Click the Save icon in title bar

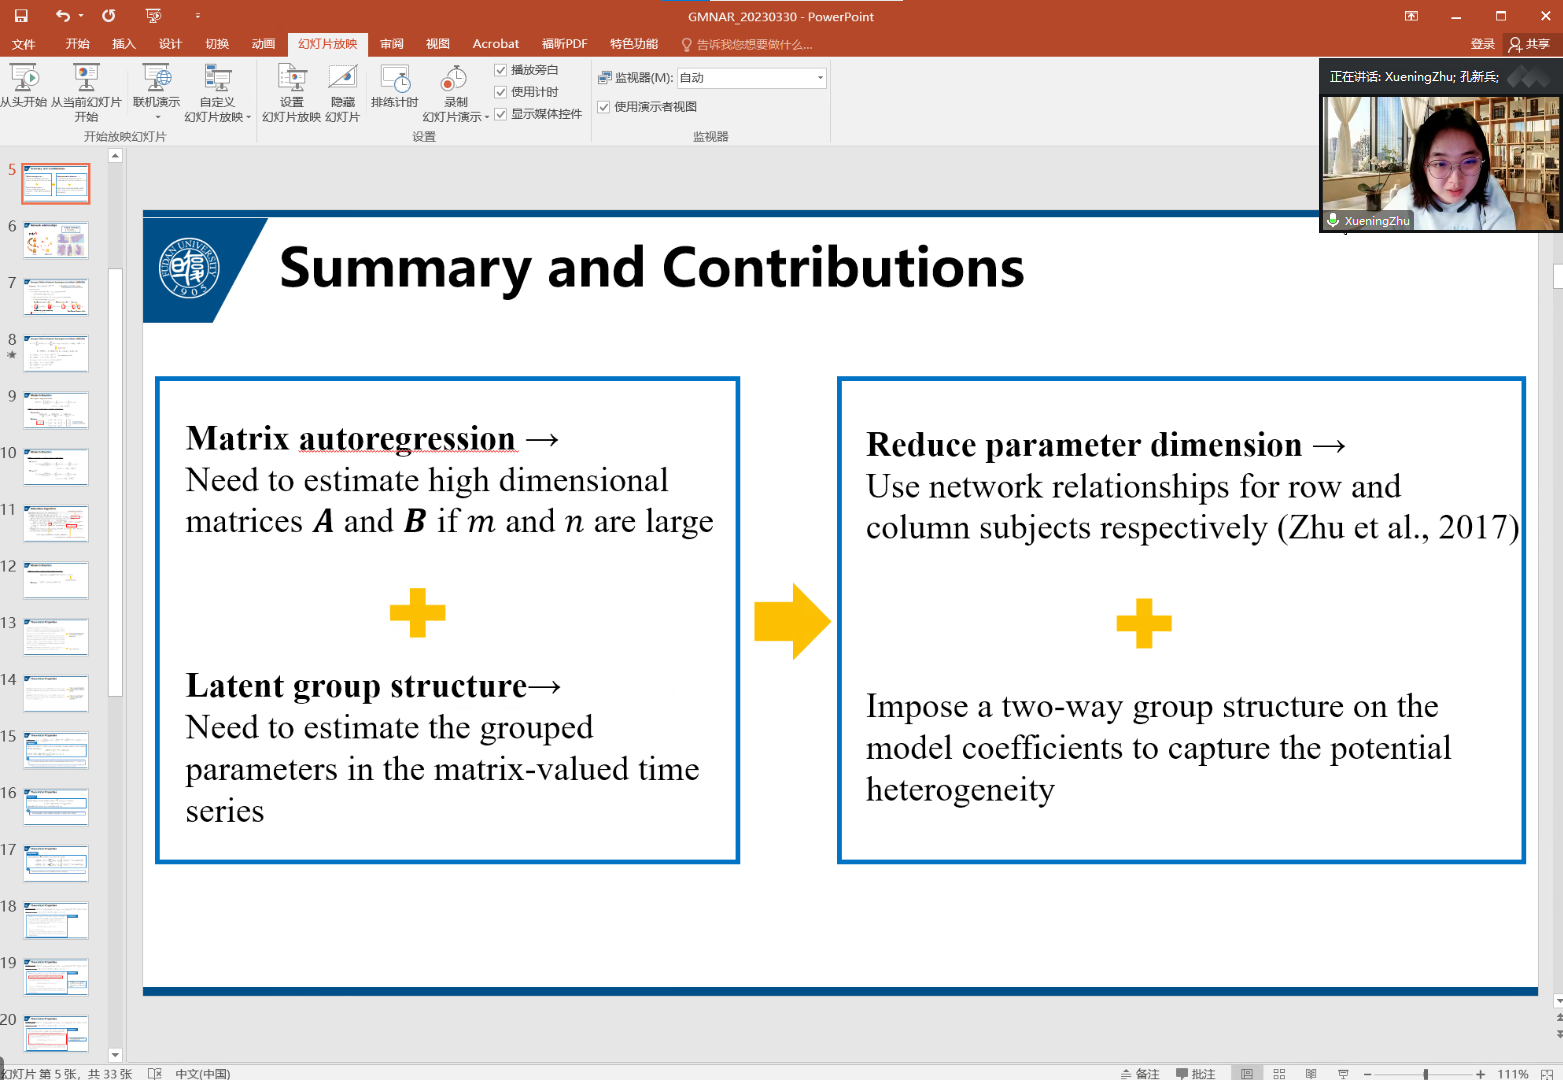(x=21, y=16)
